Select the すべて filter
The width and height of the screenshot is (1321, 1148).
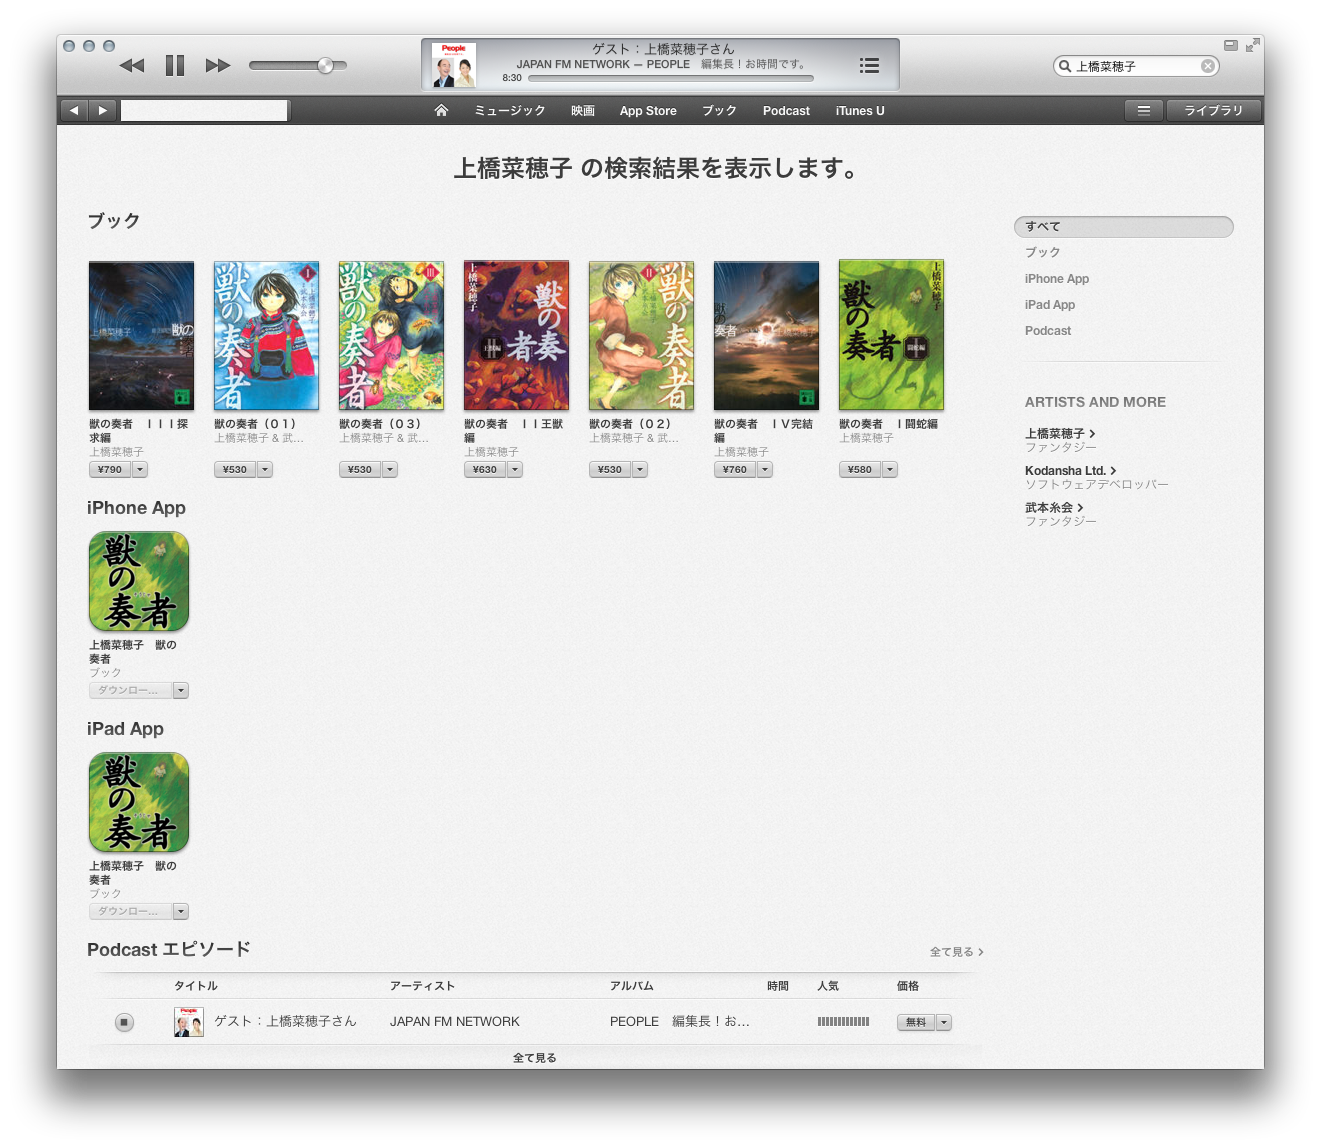[x=1123, y=227]
